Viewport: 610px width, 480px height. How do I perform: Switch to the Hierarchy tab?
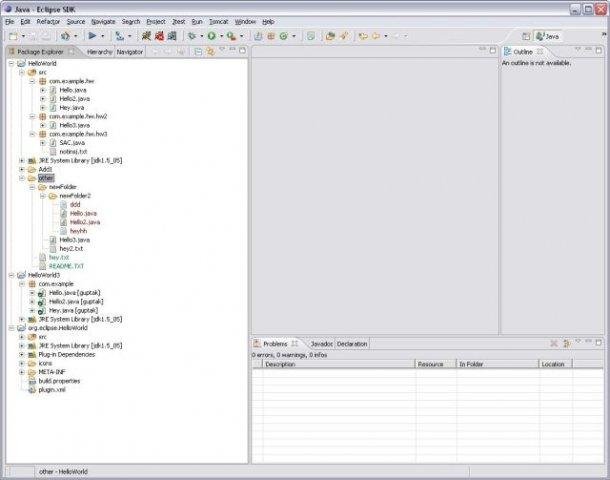(99, 52)
